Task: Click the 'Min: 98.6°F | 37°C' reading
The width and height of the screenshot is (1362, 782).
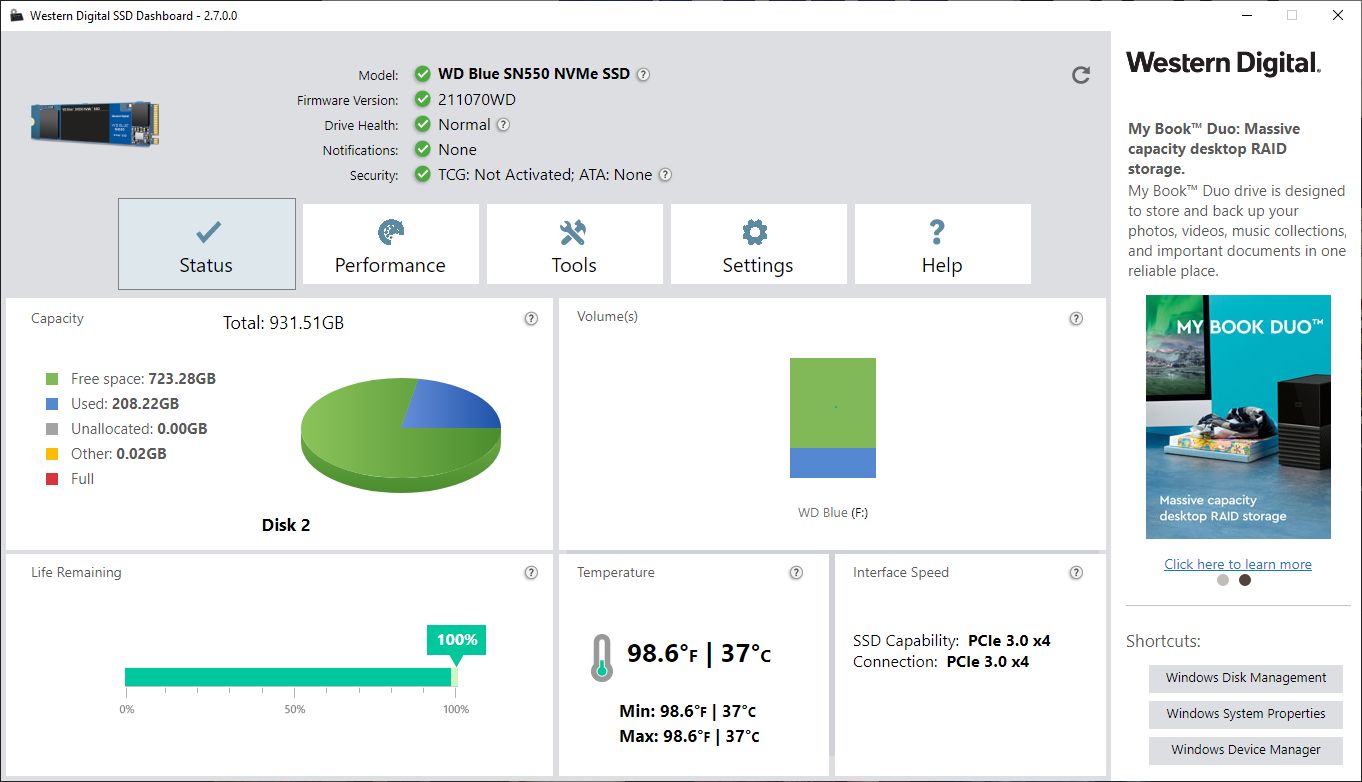Action: point(688,712)
